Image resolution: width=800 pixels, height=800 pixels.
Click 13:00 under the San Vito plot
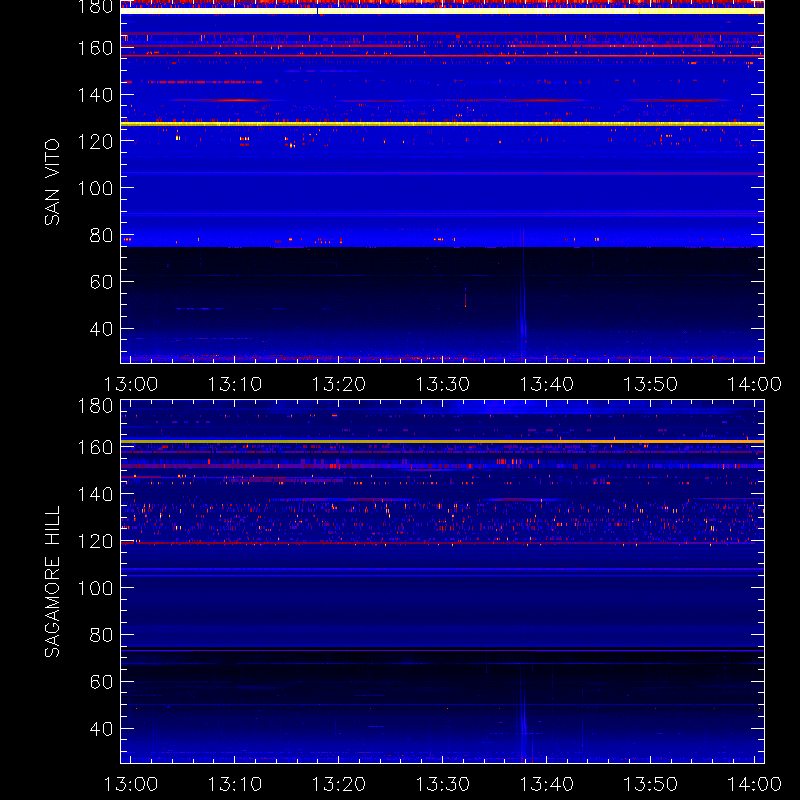click(131, 384)
